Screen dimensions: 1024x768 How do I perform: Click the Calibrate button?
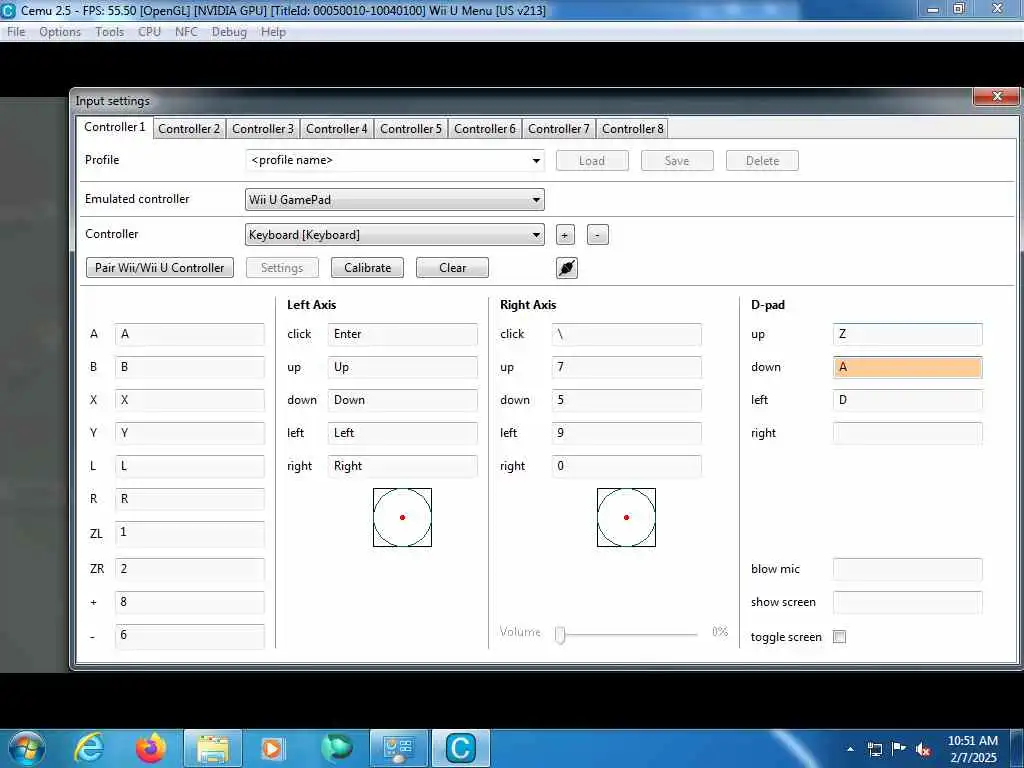[368, 268]
